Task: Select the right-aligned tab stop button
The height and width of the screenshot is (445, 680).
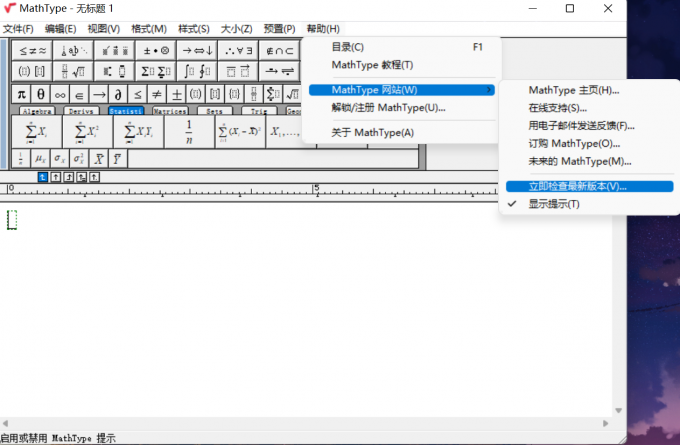Action: tap(69, 177)
